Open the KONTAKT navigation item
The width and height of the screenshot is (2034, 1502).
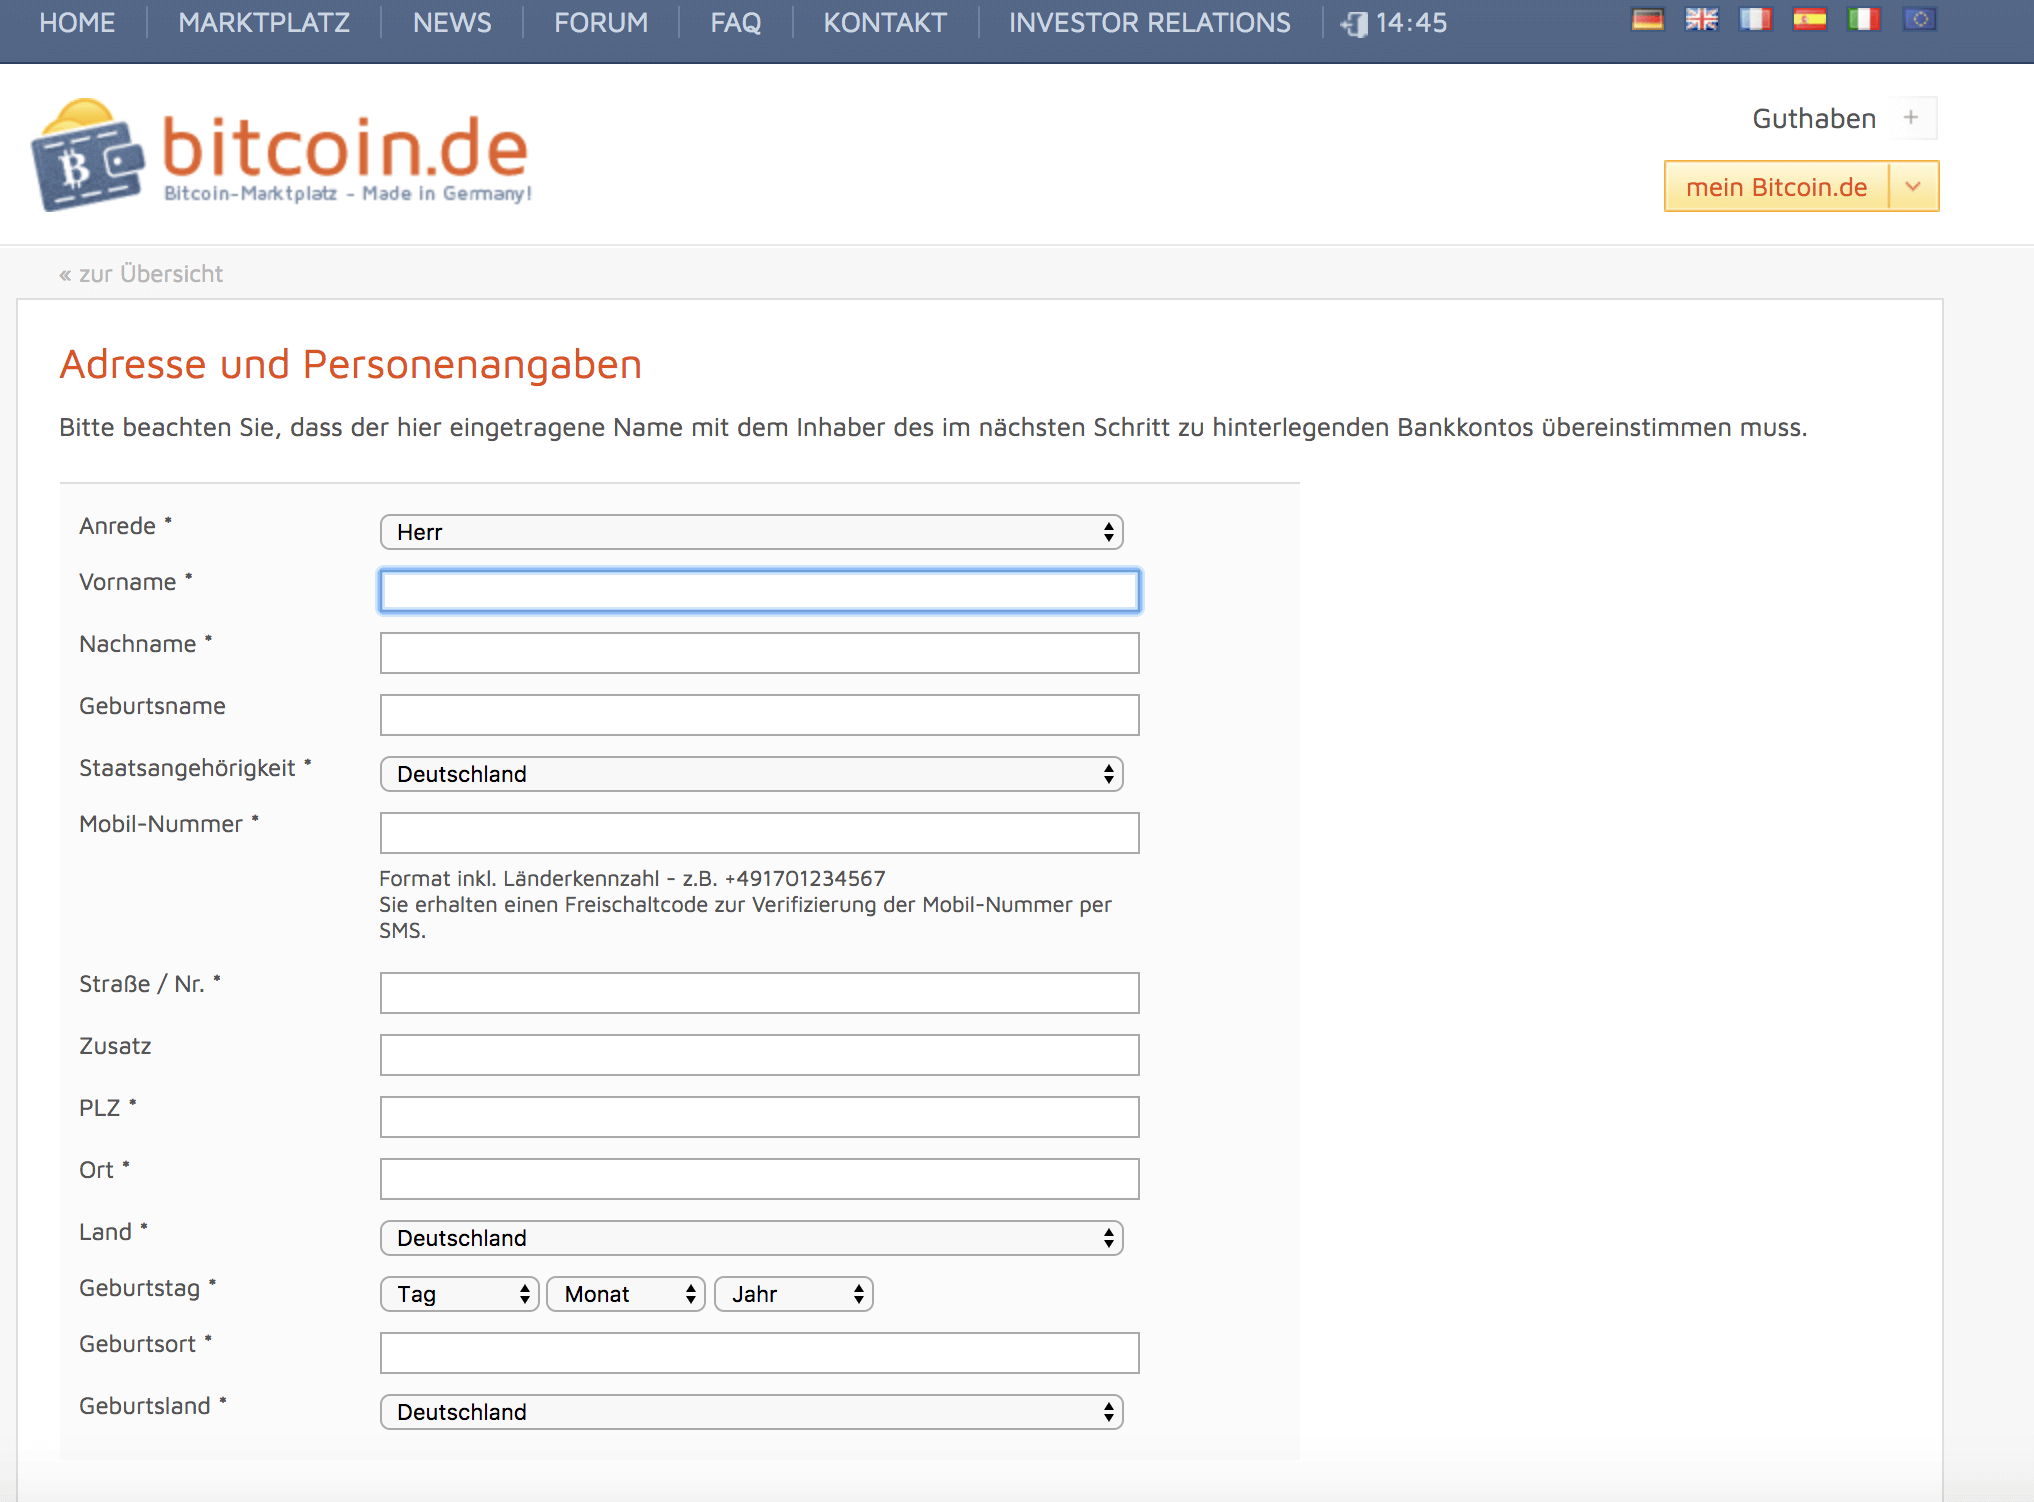click(x=885, y=22)
